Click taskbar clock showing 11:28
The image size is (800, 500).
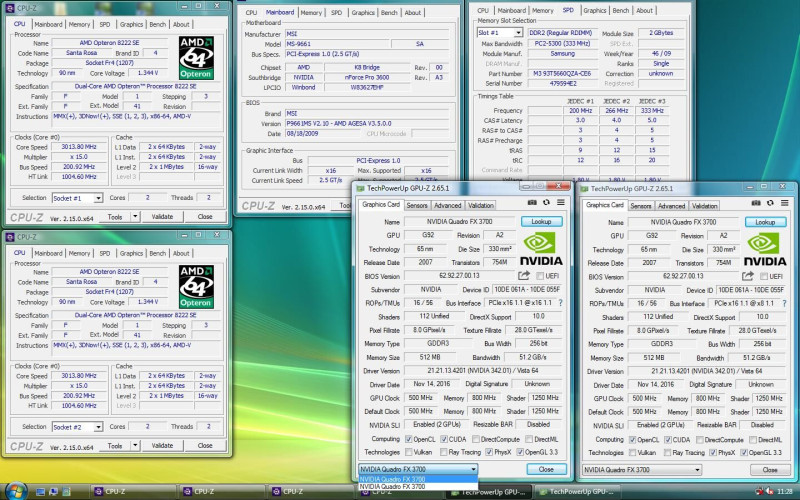coord(785,492)
